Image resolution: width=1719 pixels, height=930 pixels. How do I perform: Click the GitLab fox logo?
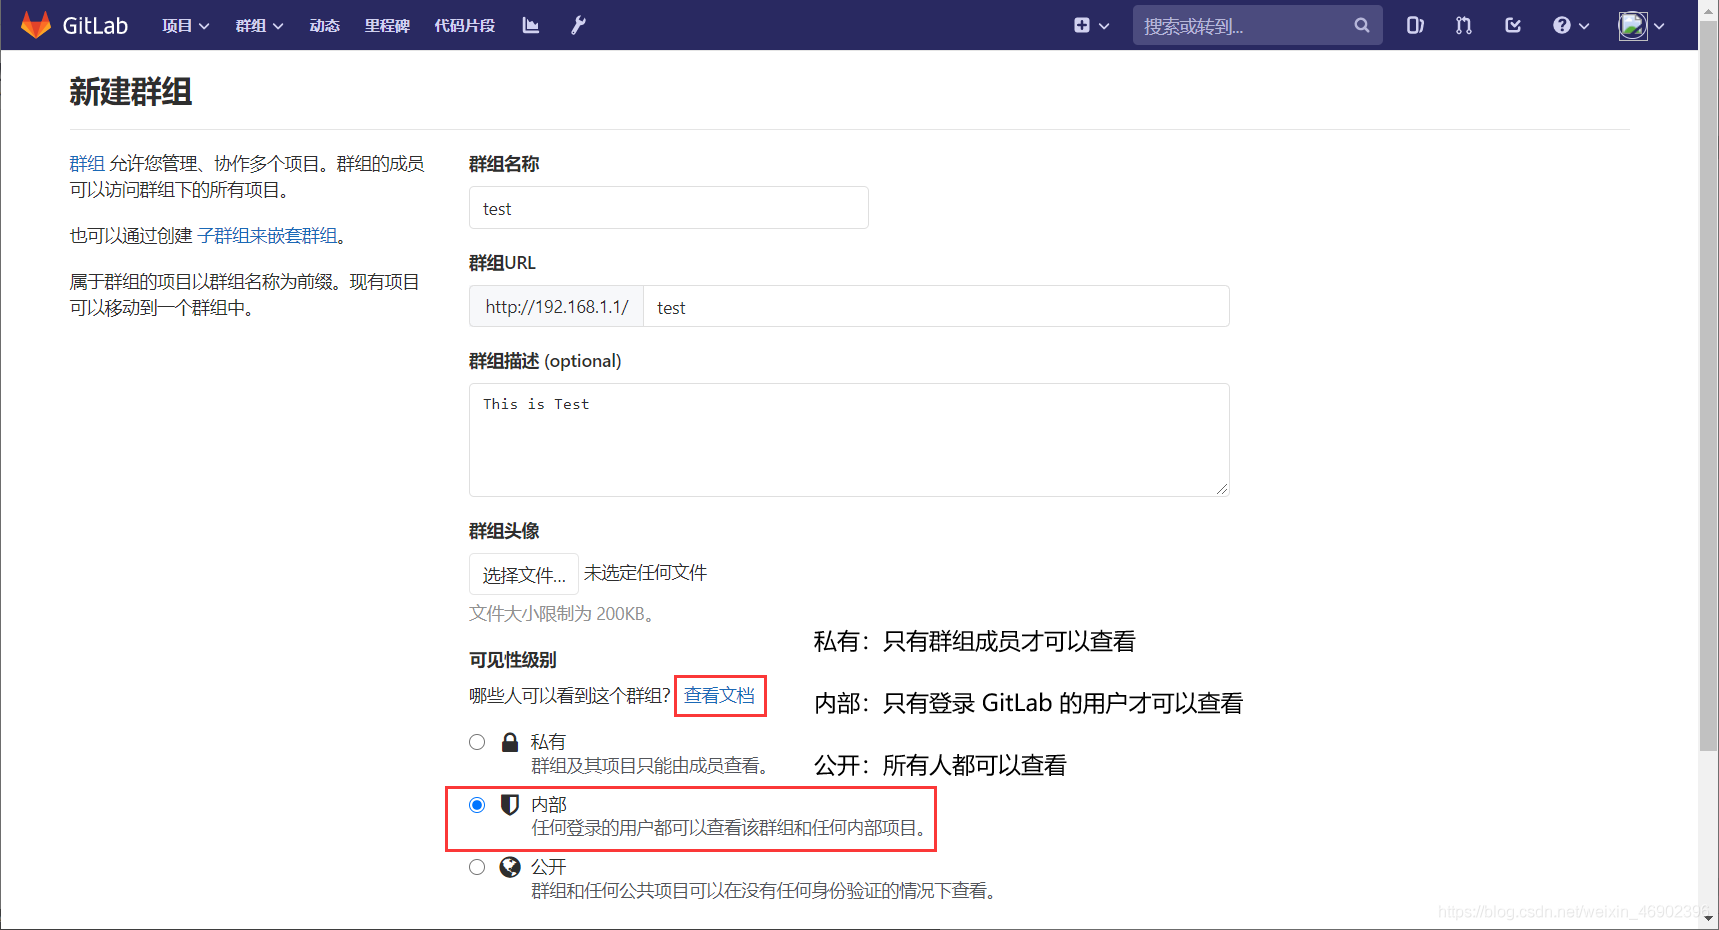tap(36, 25)
